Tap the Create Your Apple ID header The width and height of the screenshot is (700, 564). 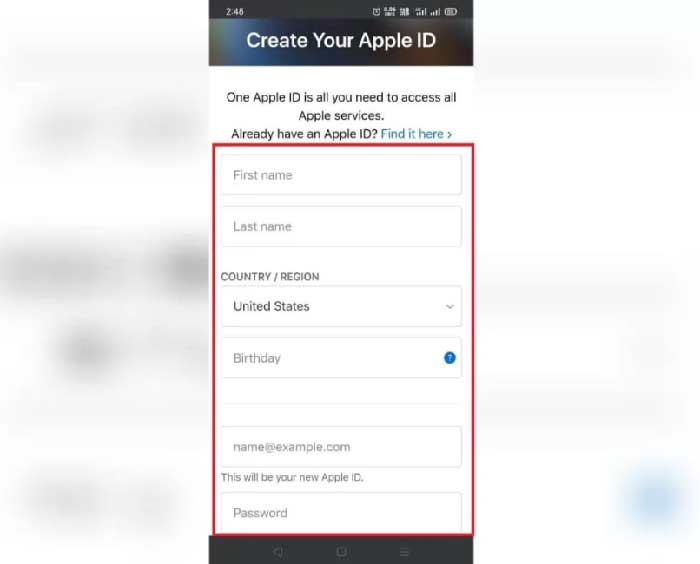(x=341, y=41)
